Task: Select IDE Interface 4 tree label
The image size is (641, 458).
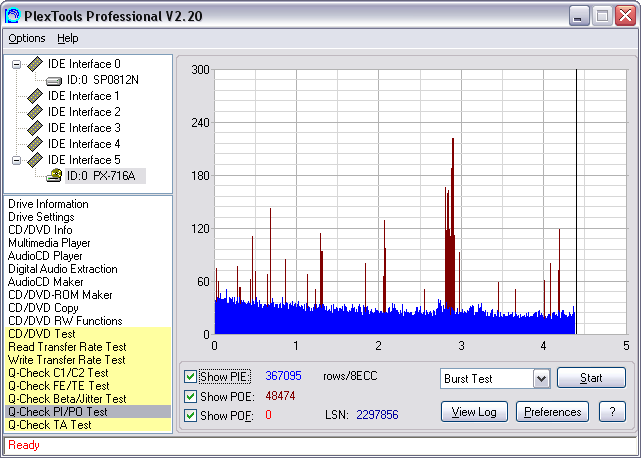Action: pos(84,144)
